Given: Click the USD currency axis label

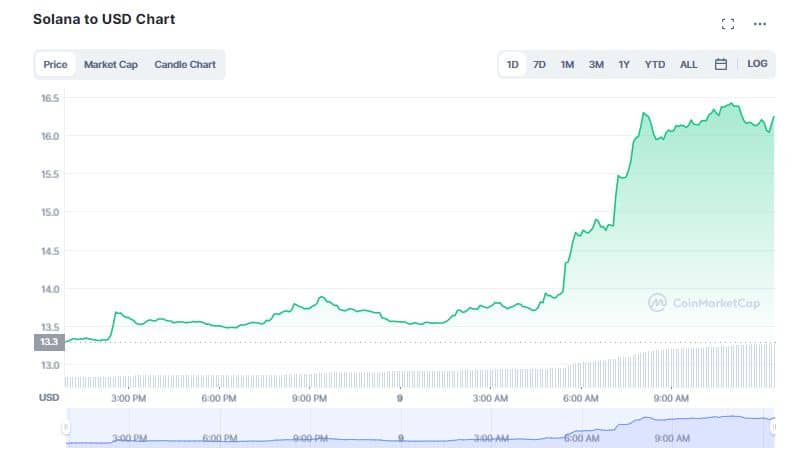Looking at the screenshot, I should coord(49,398).
